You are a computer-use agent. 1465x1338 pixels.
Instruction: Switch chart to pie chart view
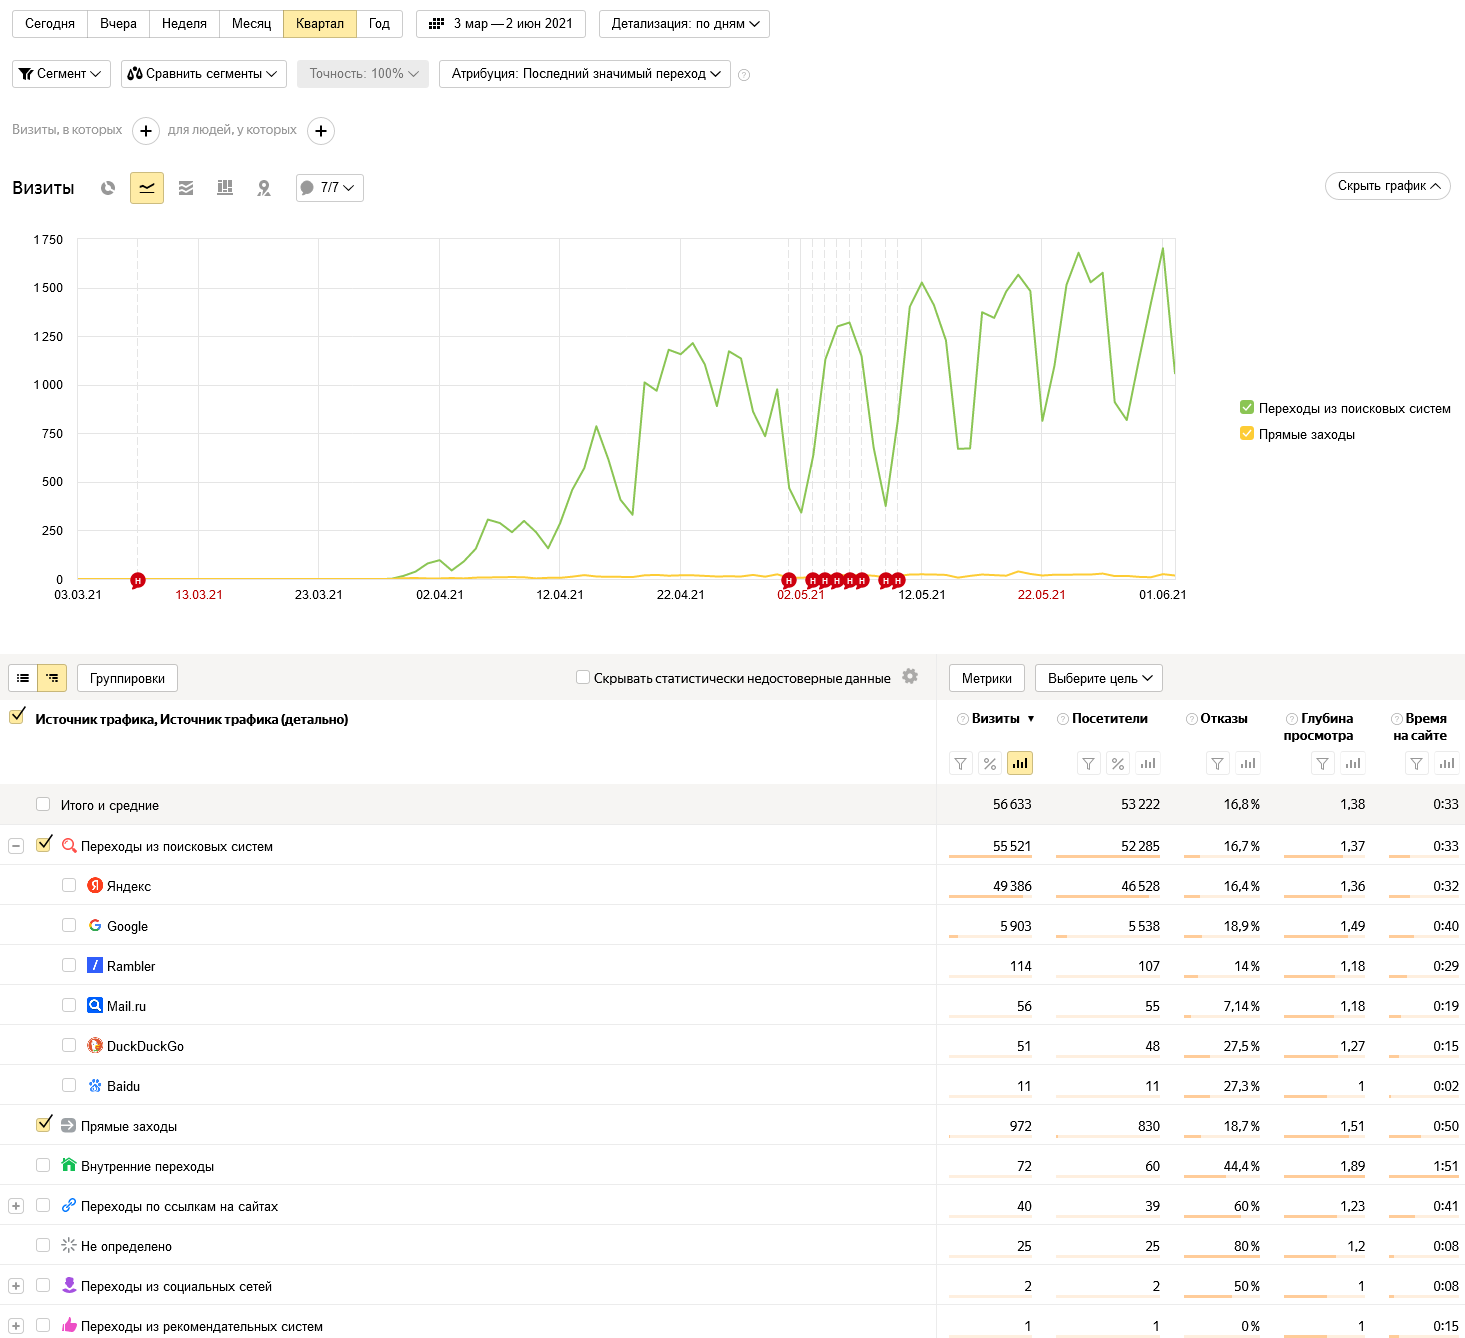[x=108, y=188]
